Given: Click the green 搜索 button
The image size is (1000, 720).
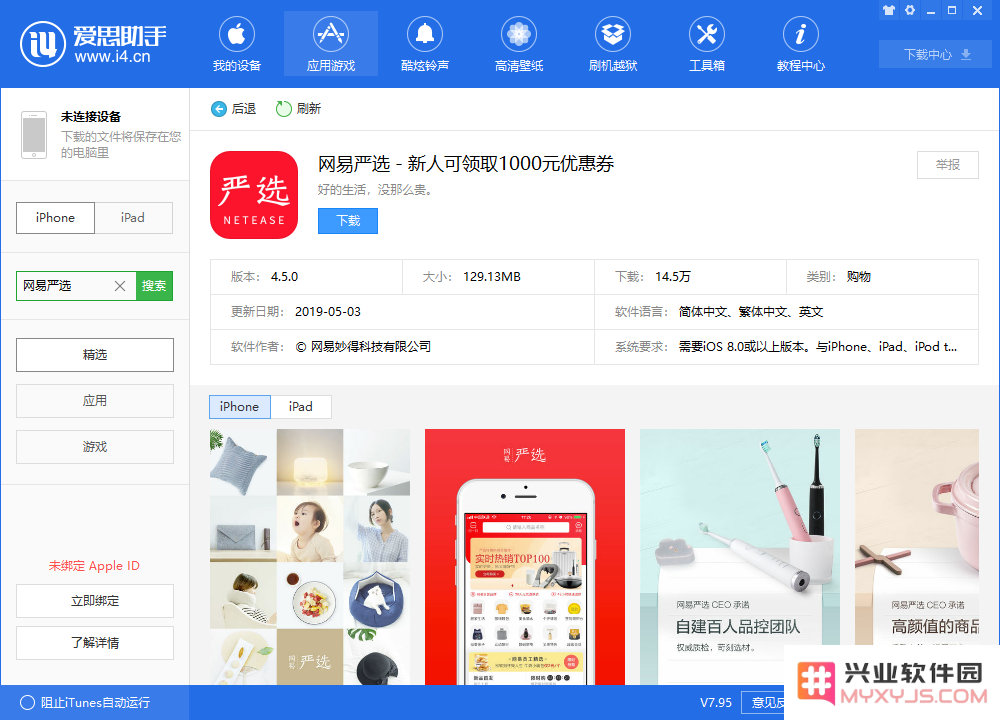Looking at the screenshot, I should pyautogui.click(x=154, y=286).
